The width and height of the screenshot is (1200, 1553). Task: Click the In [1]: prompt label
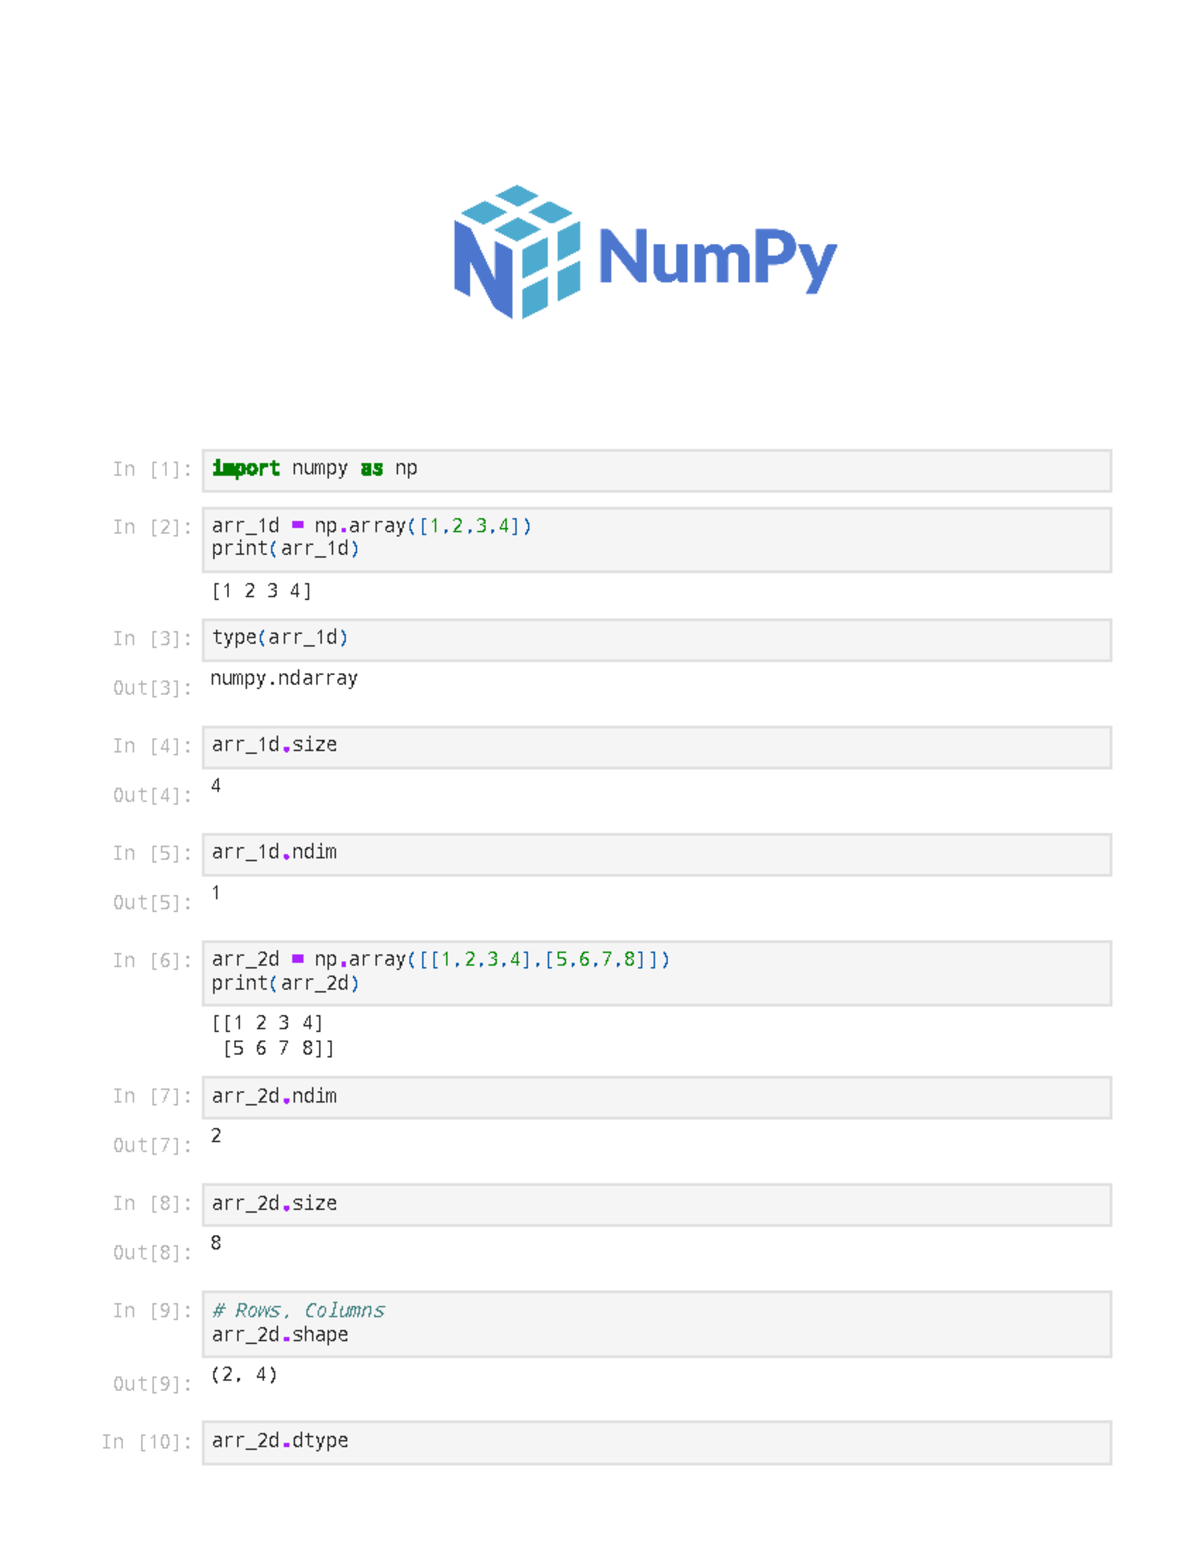[x=152, y=469]
